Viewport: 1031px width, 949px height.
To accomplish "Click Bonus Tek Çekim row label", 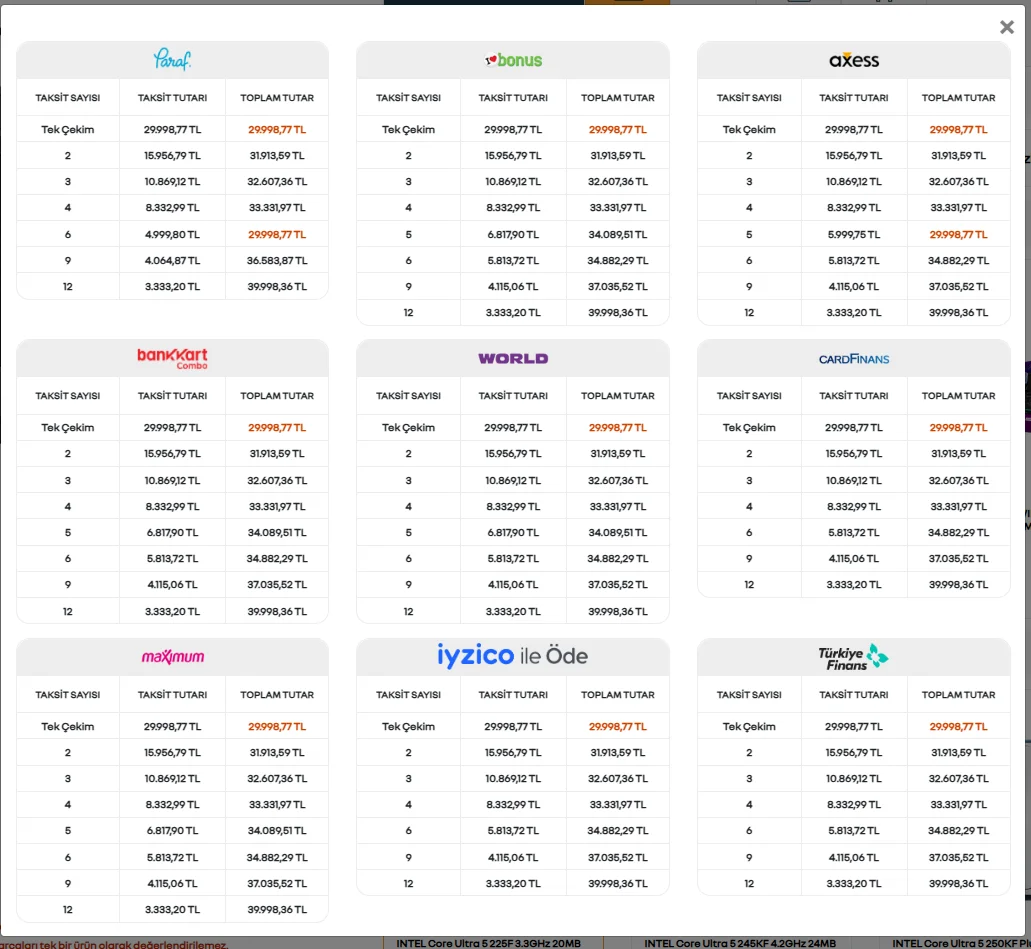I will click(x=408, y=130).
